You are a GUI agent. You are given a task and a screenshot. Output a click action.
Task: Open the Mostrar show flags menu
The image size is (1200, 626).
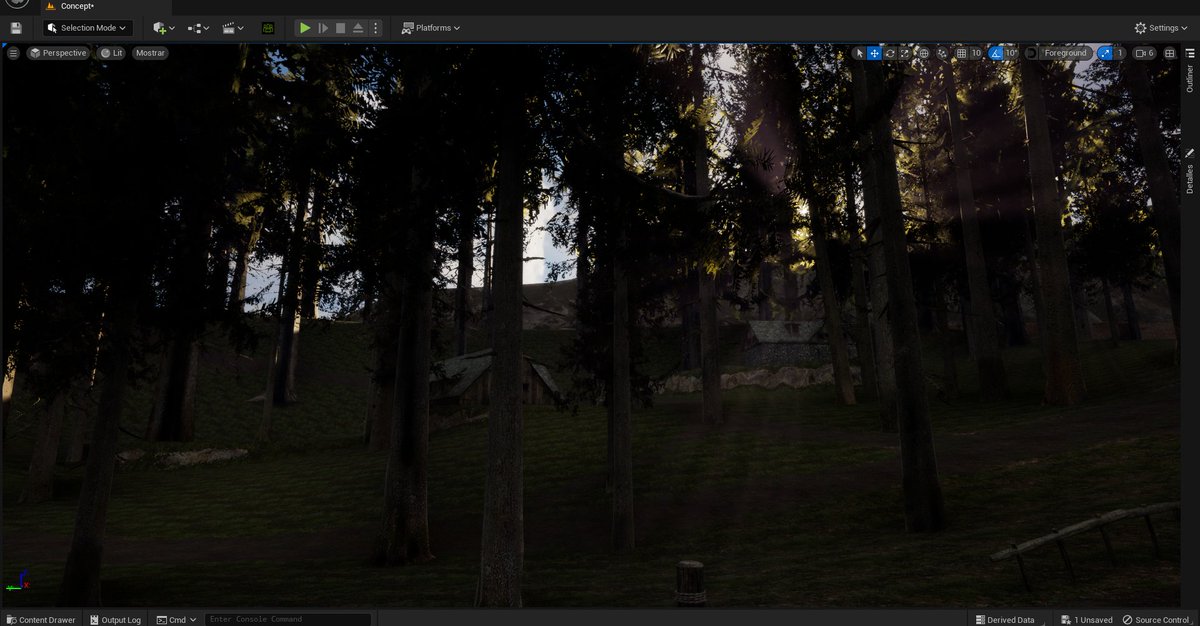pos(150,53)
